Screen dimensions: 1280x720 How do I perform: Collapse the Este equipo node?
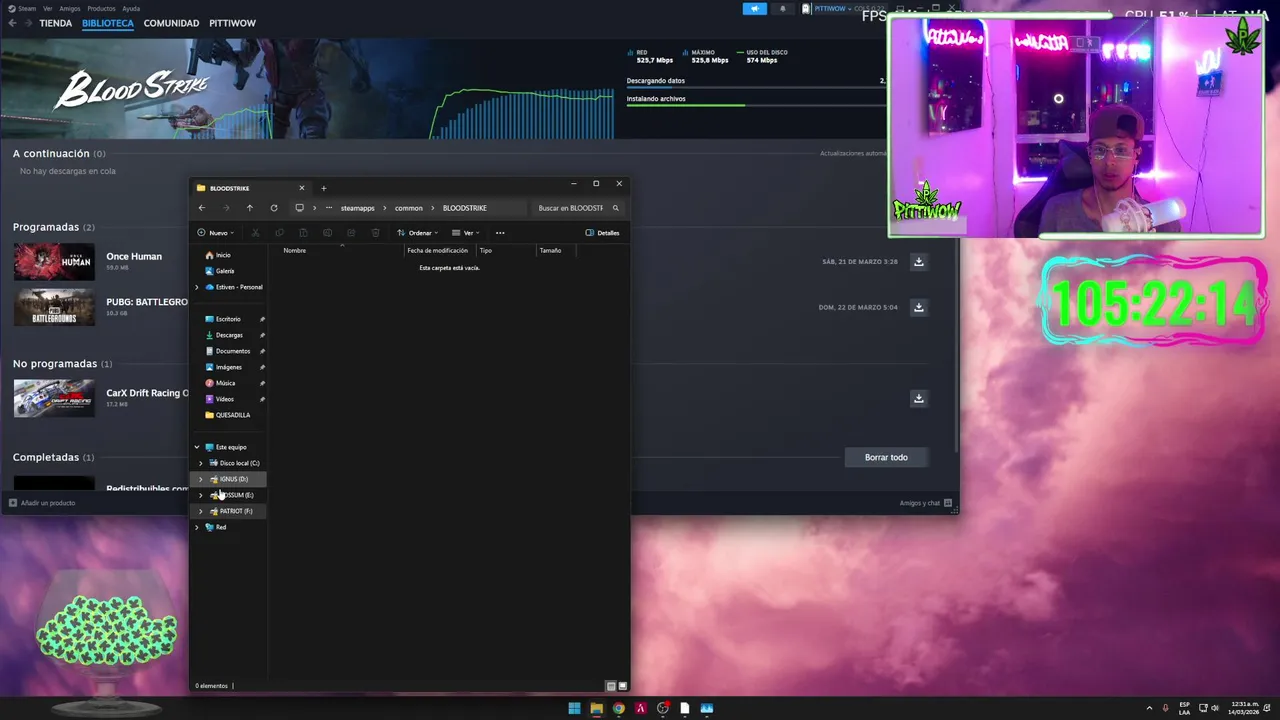(197, 447)
